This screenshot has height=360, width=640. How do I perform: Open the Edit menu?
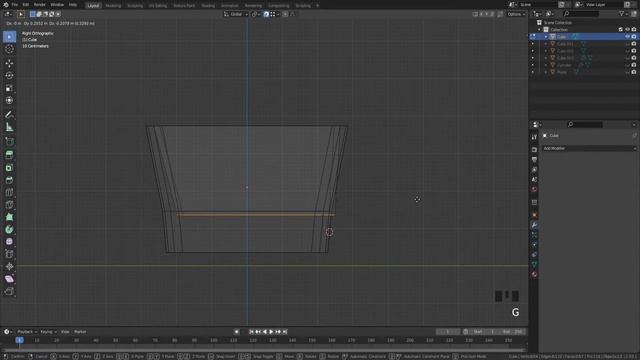pyautogui.click(x=26, y=5)
